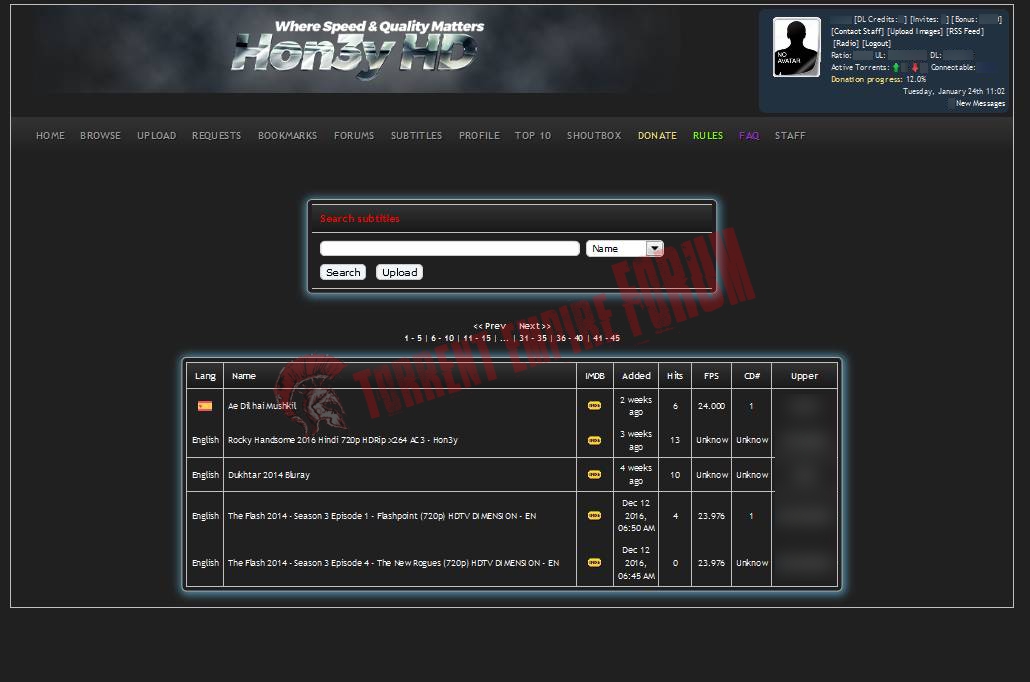The width and height of the screenshot is (1030, 682).
Task: Go to results page 6 - 10
Action: click(443, 338)
